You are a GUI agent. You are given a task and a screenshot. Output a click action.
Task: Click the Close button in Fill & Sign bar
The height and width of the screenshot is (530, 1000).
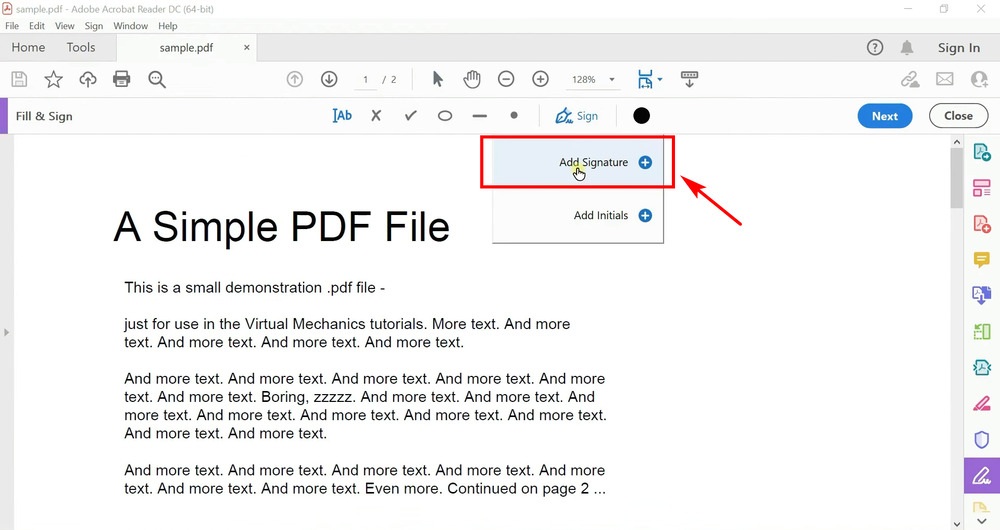(x=958, y=116)
